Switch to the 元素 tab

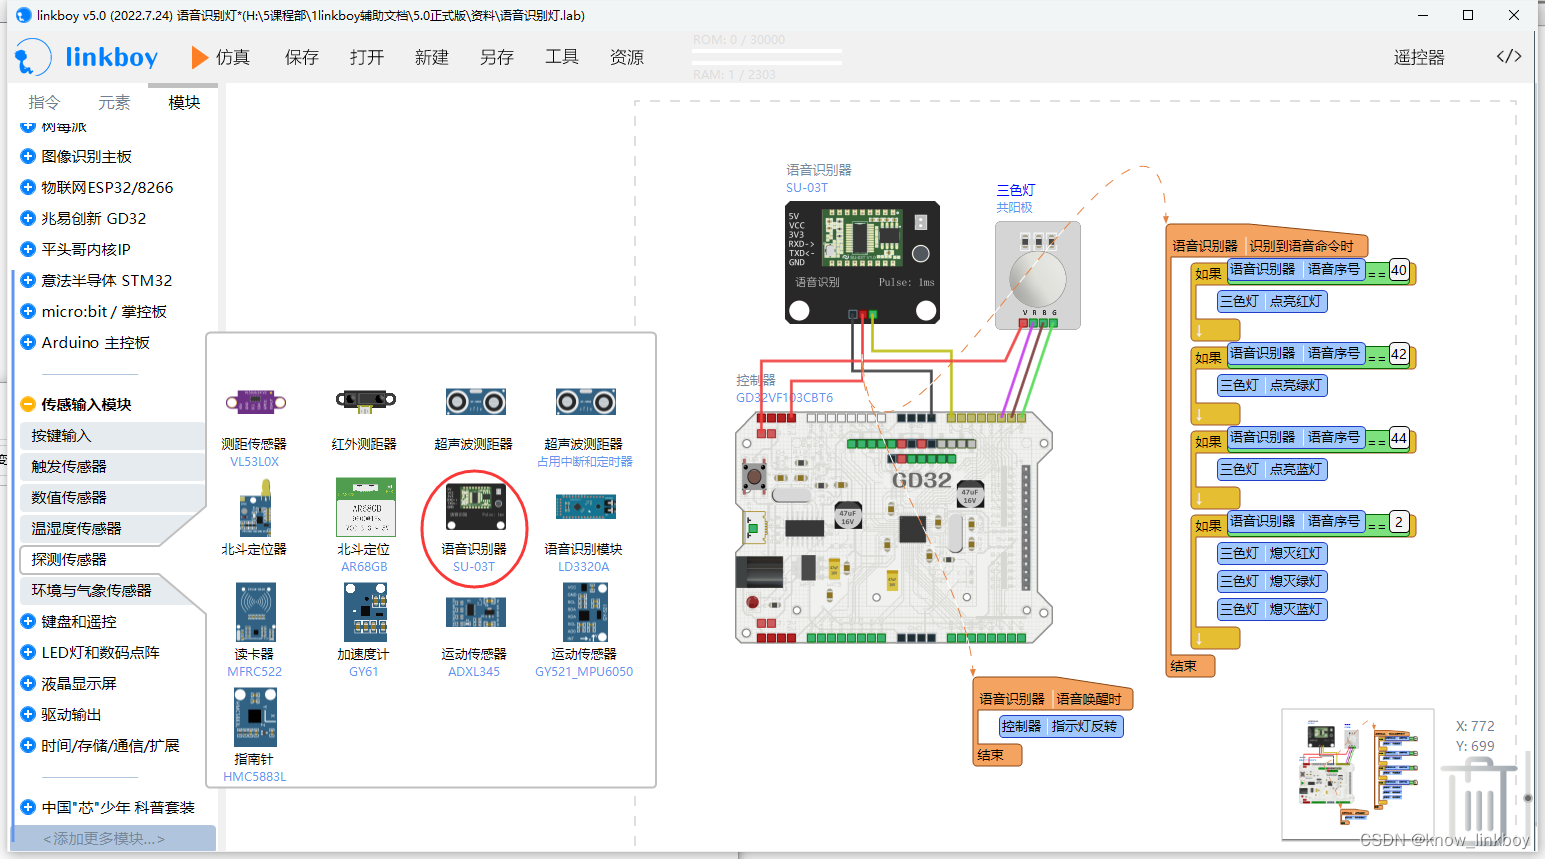(x=113, y=101)
